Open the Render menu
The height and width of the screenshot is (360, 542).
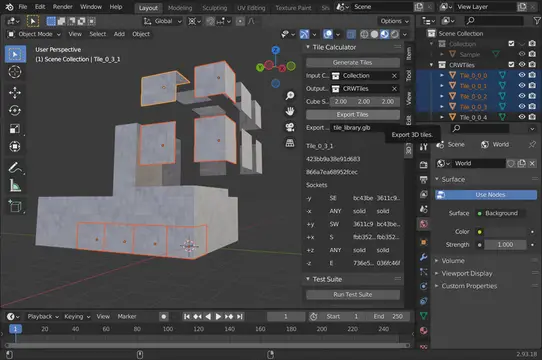tap(63, 7)
